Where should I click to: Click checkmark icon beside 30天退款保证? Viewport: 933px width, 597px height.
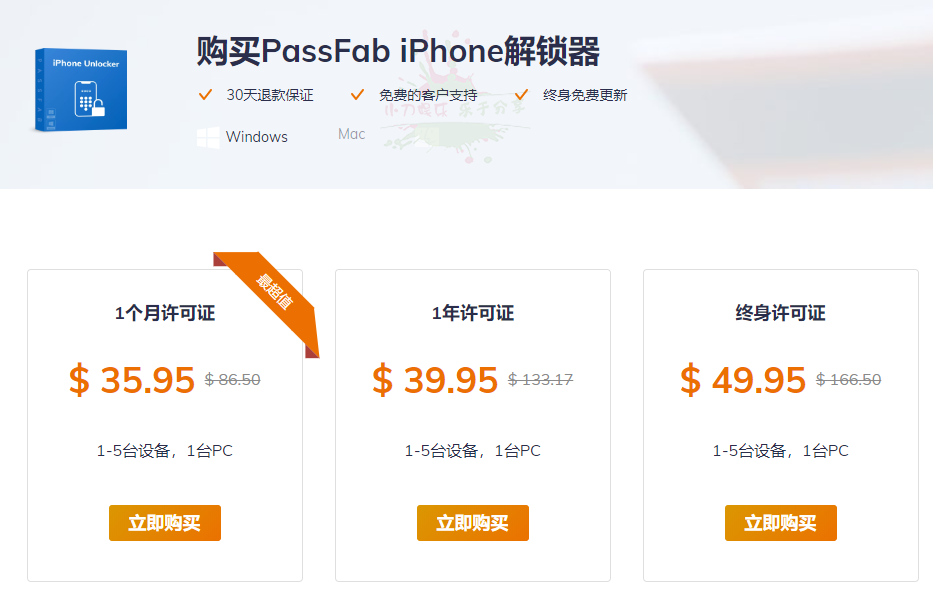[206, 95]
